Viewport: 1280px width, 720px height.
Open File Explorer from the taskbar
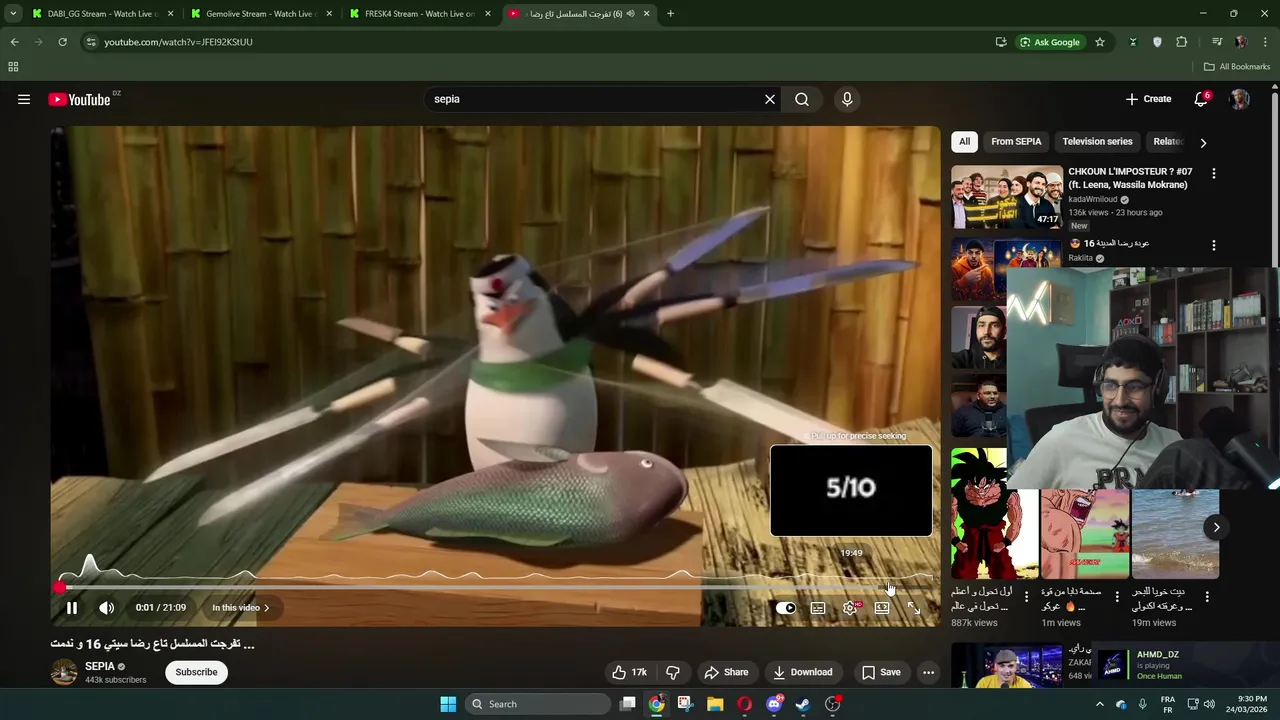715,704
